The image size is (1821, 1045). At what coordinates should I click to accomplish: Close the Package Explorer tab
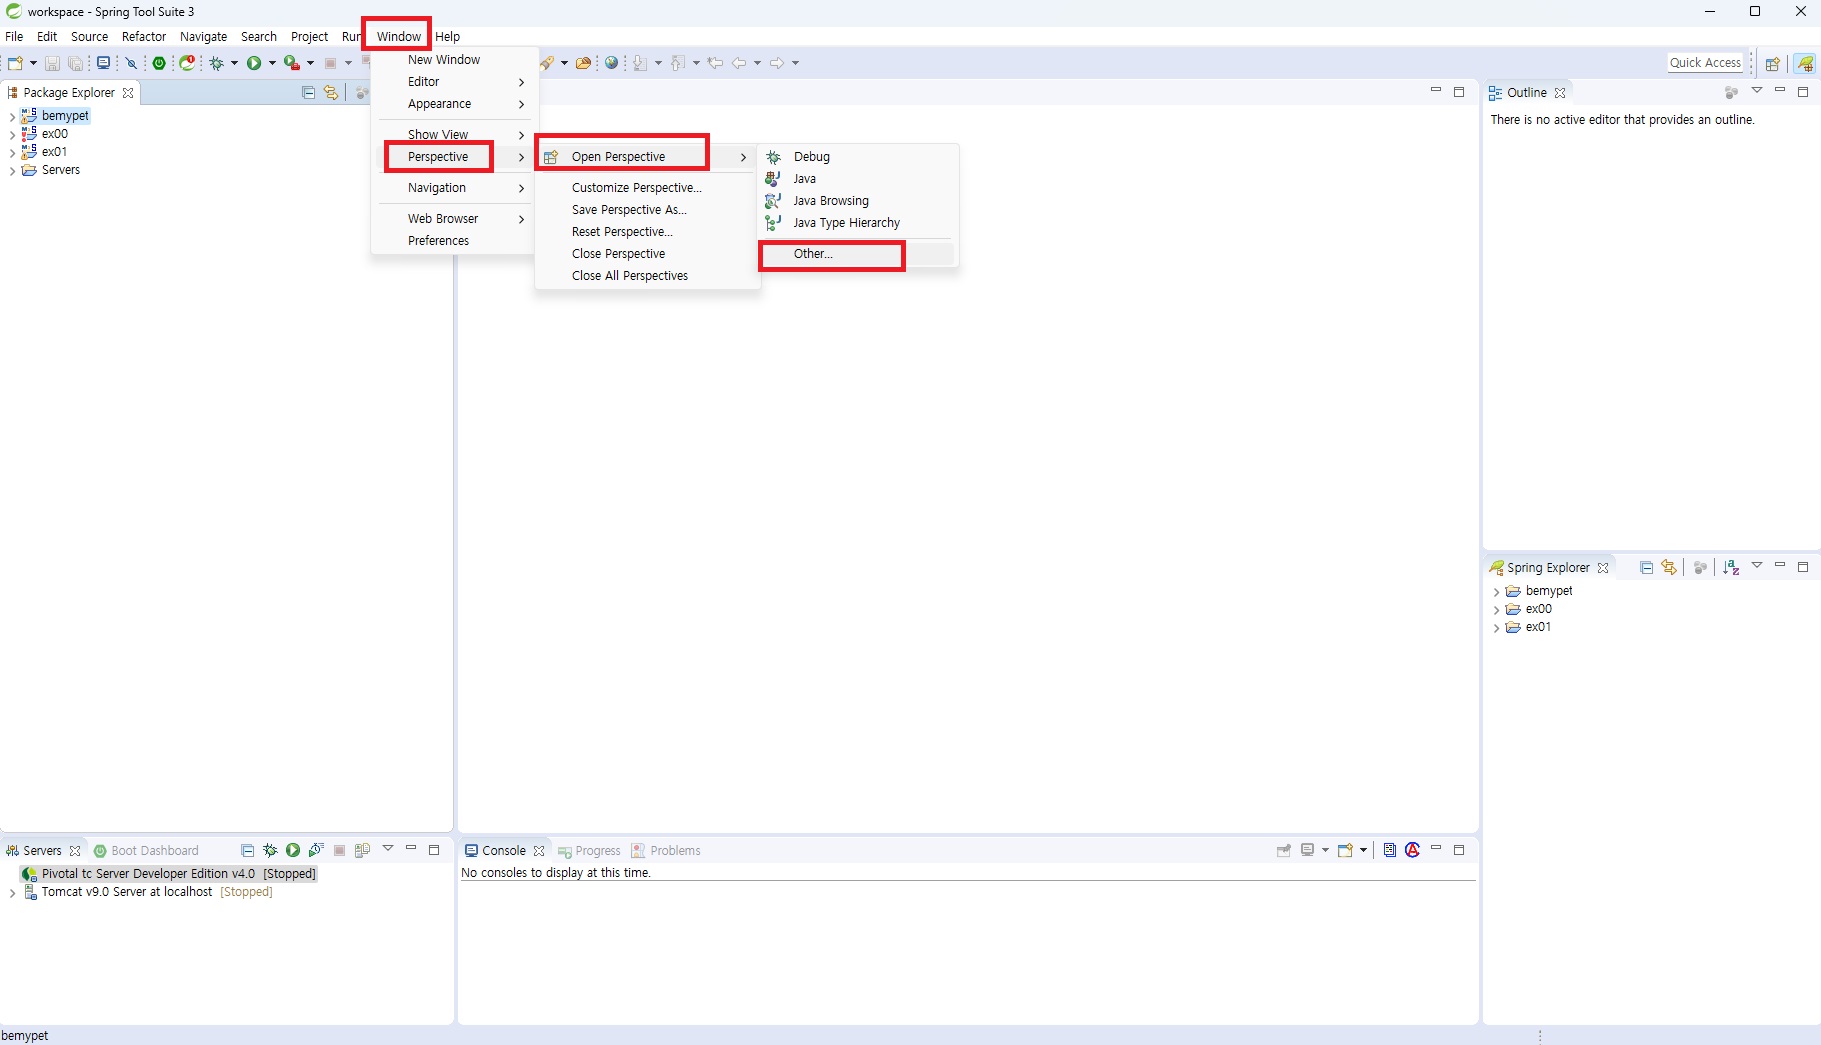click(x=128, y=93)
